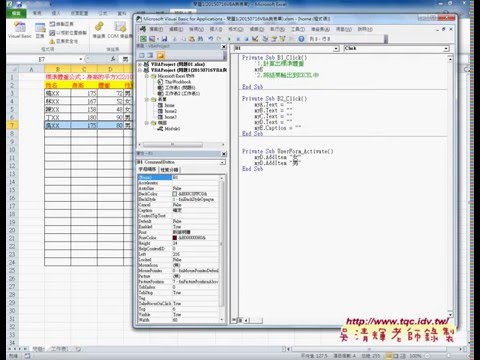Save the VBA project with the disk icon
Screen dimensions: 480x360
tap(164, 39)
